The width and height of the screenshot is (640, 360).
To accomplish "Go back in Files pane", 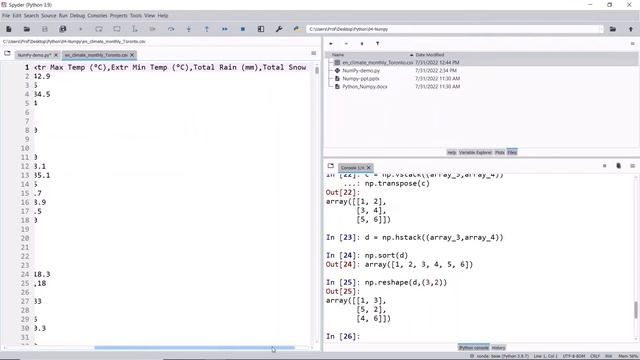I will tap(331, 43).
